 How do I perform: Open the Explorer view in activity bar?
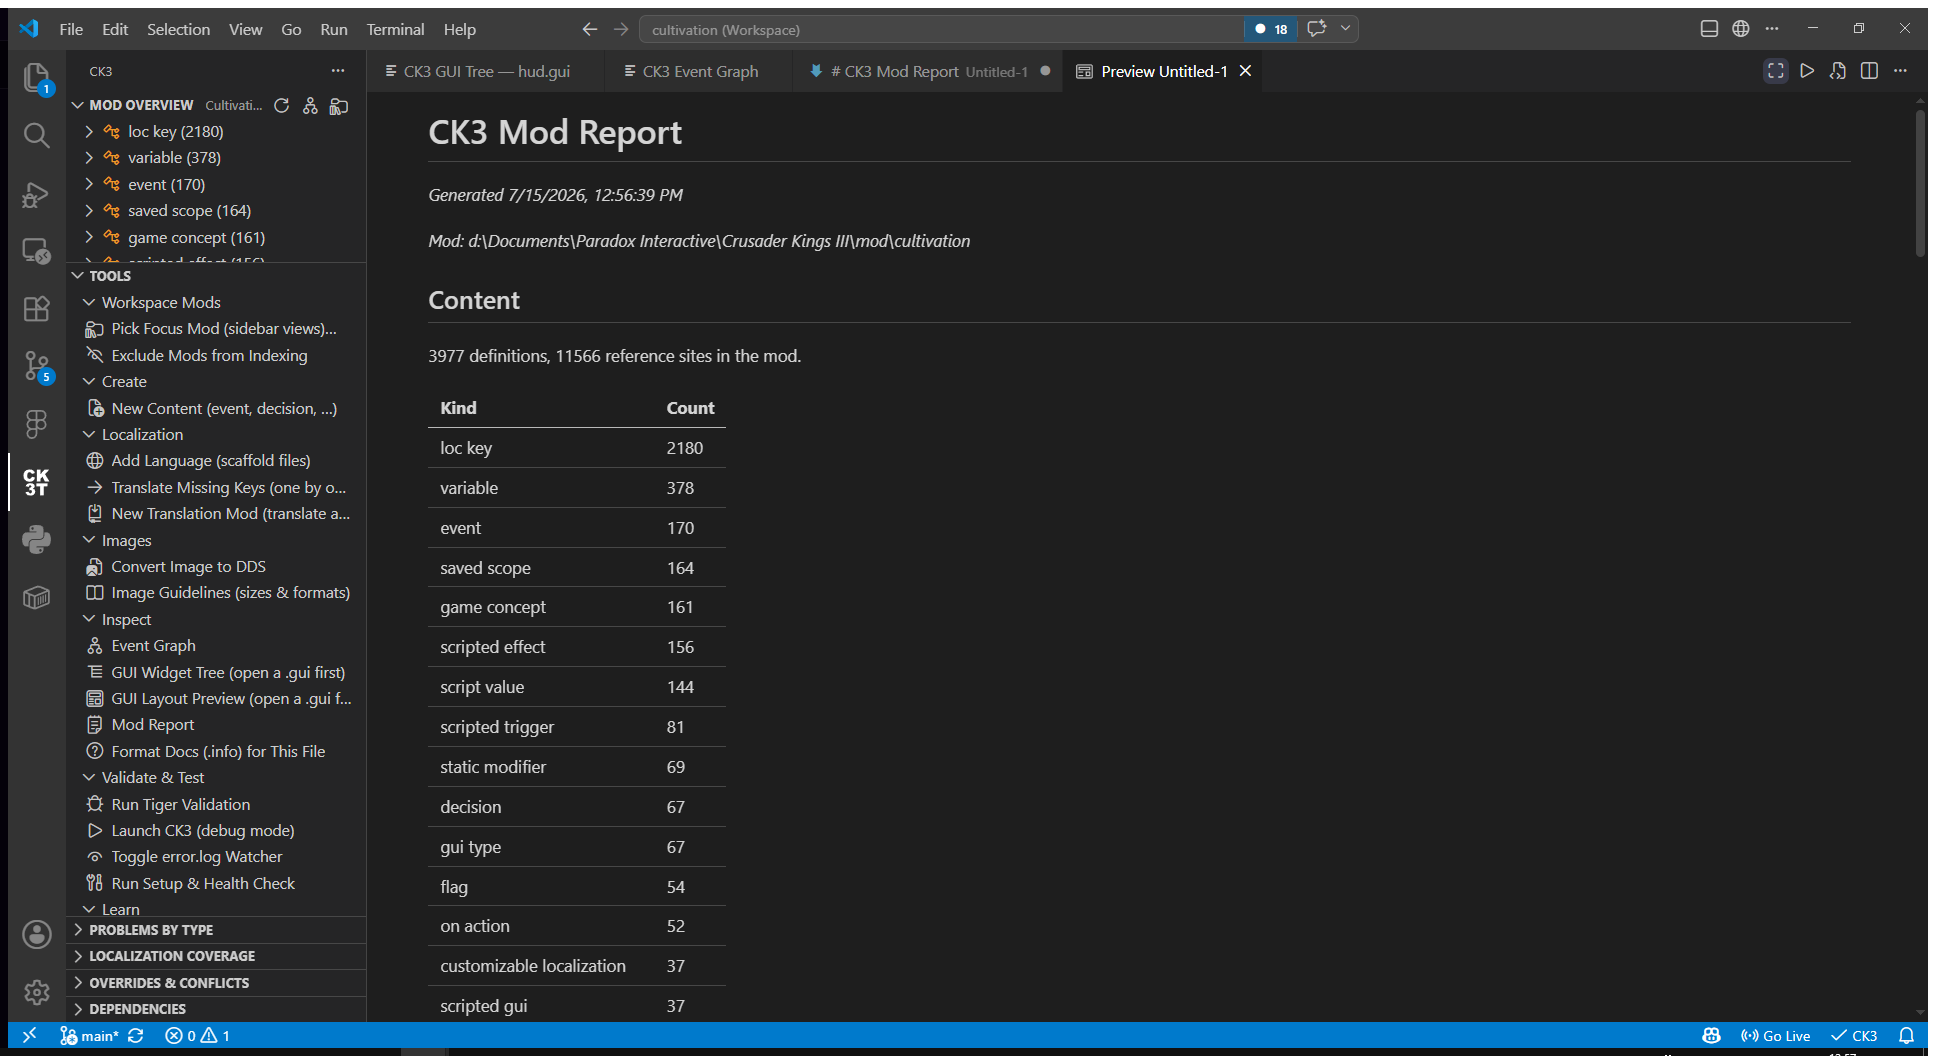coord(36,77)
